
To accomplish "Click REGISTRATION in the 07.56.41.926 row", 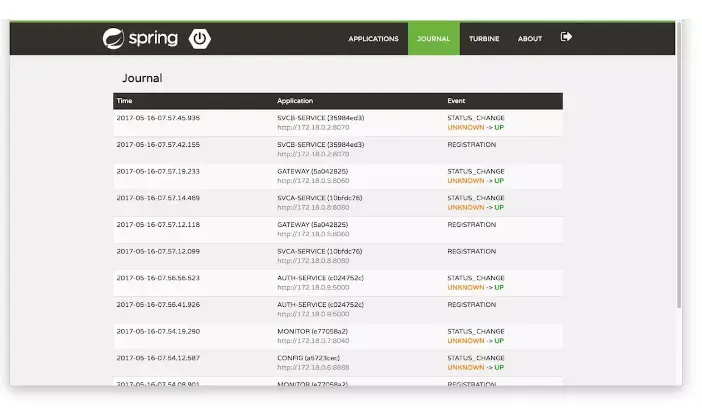I will point(472,304).
